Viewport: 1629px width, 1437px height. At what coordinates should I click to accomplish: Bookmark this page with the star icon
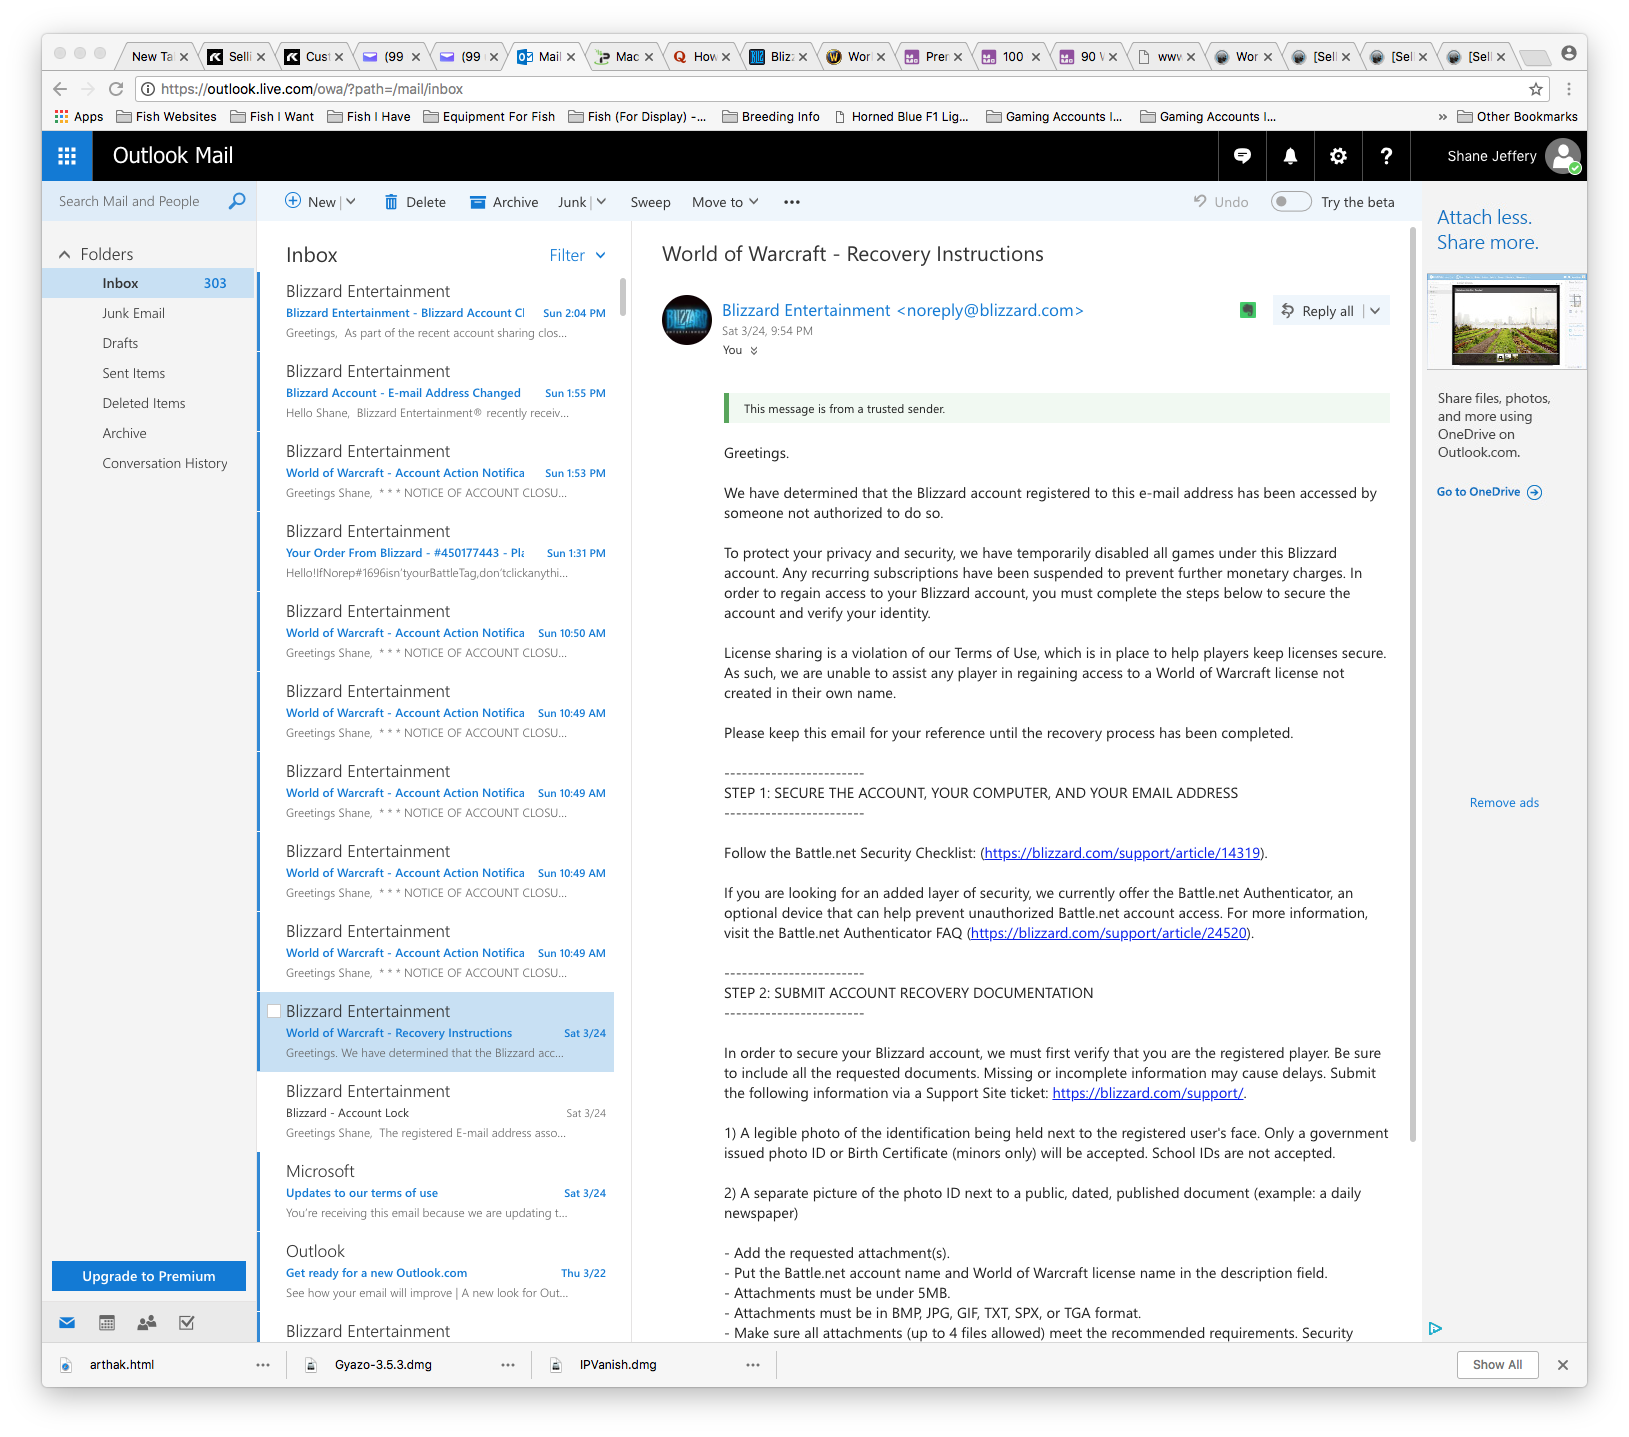pyautogui.click(x=1536, y=89)
